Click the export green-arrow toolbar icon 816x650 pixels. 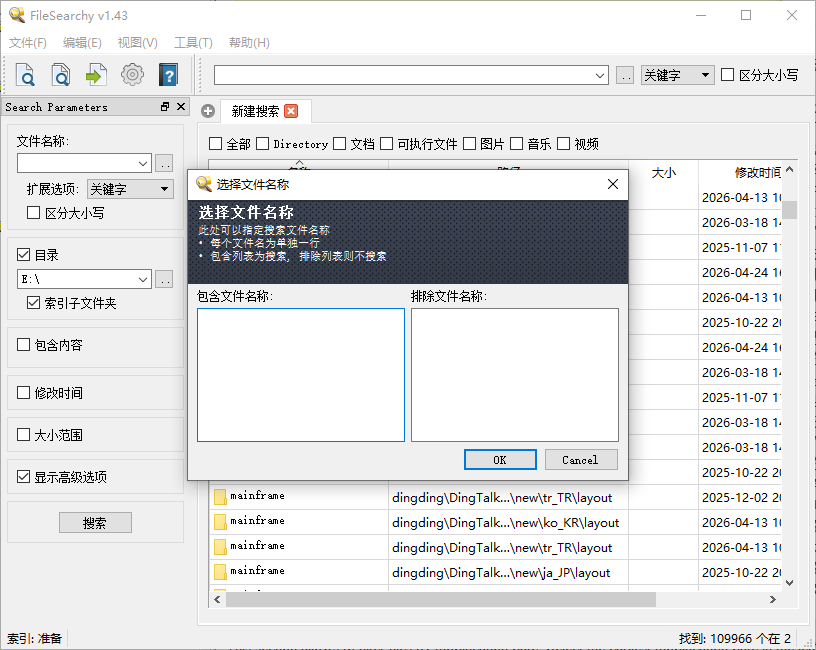pos(96,75)
